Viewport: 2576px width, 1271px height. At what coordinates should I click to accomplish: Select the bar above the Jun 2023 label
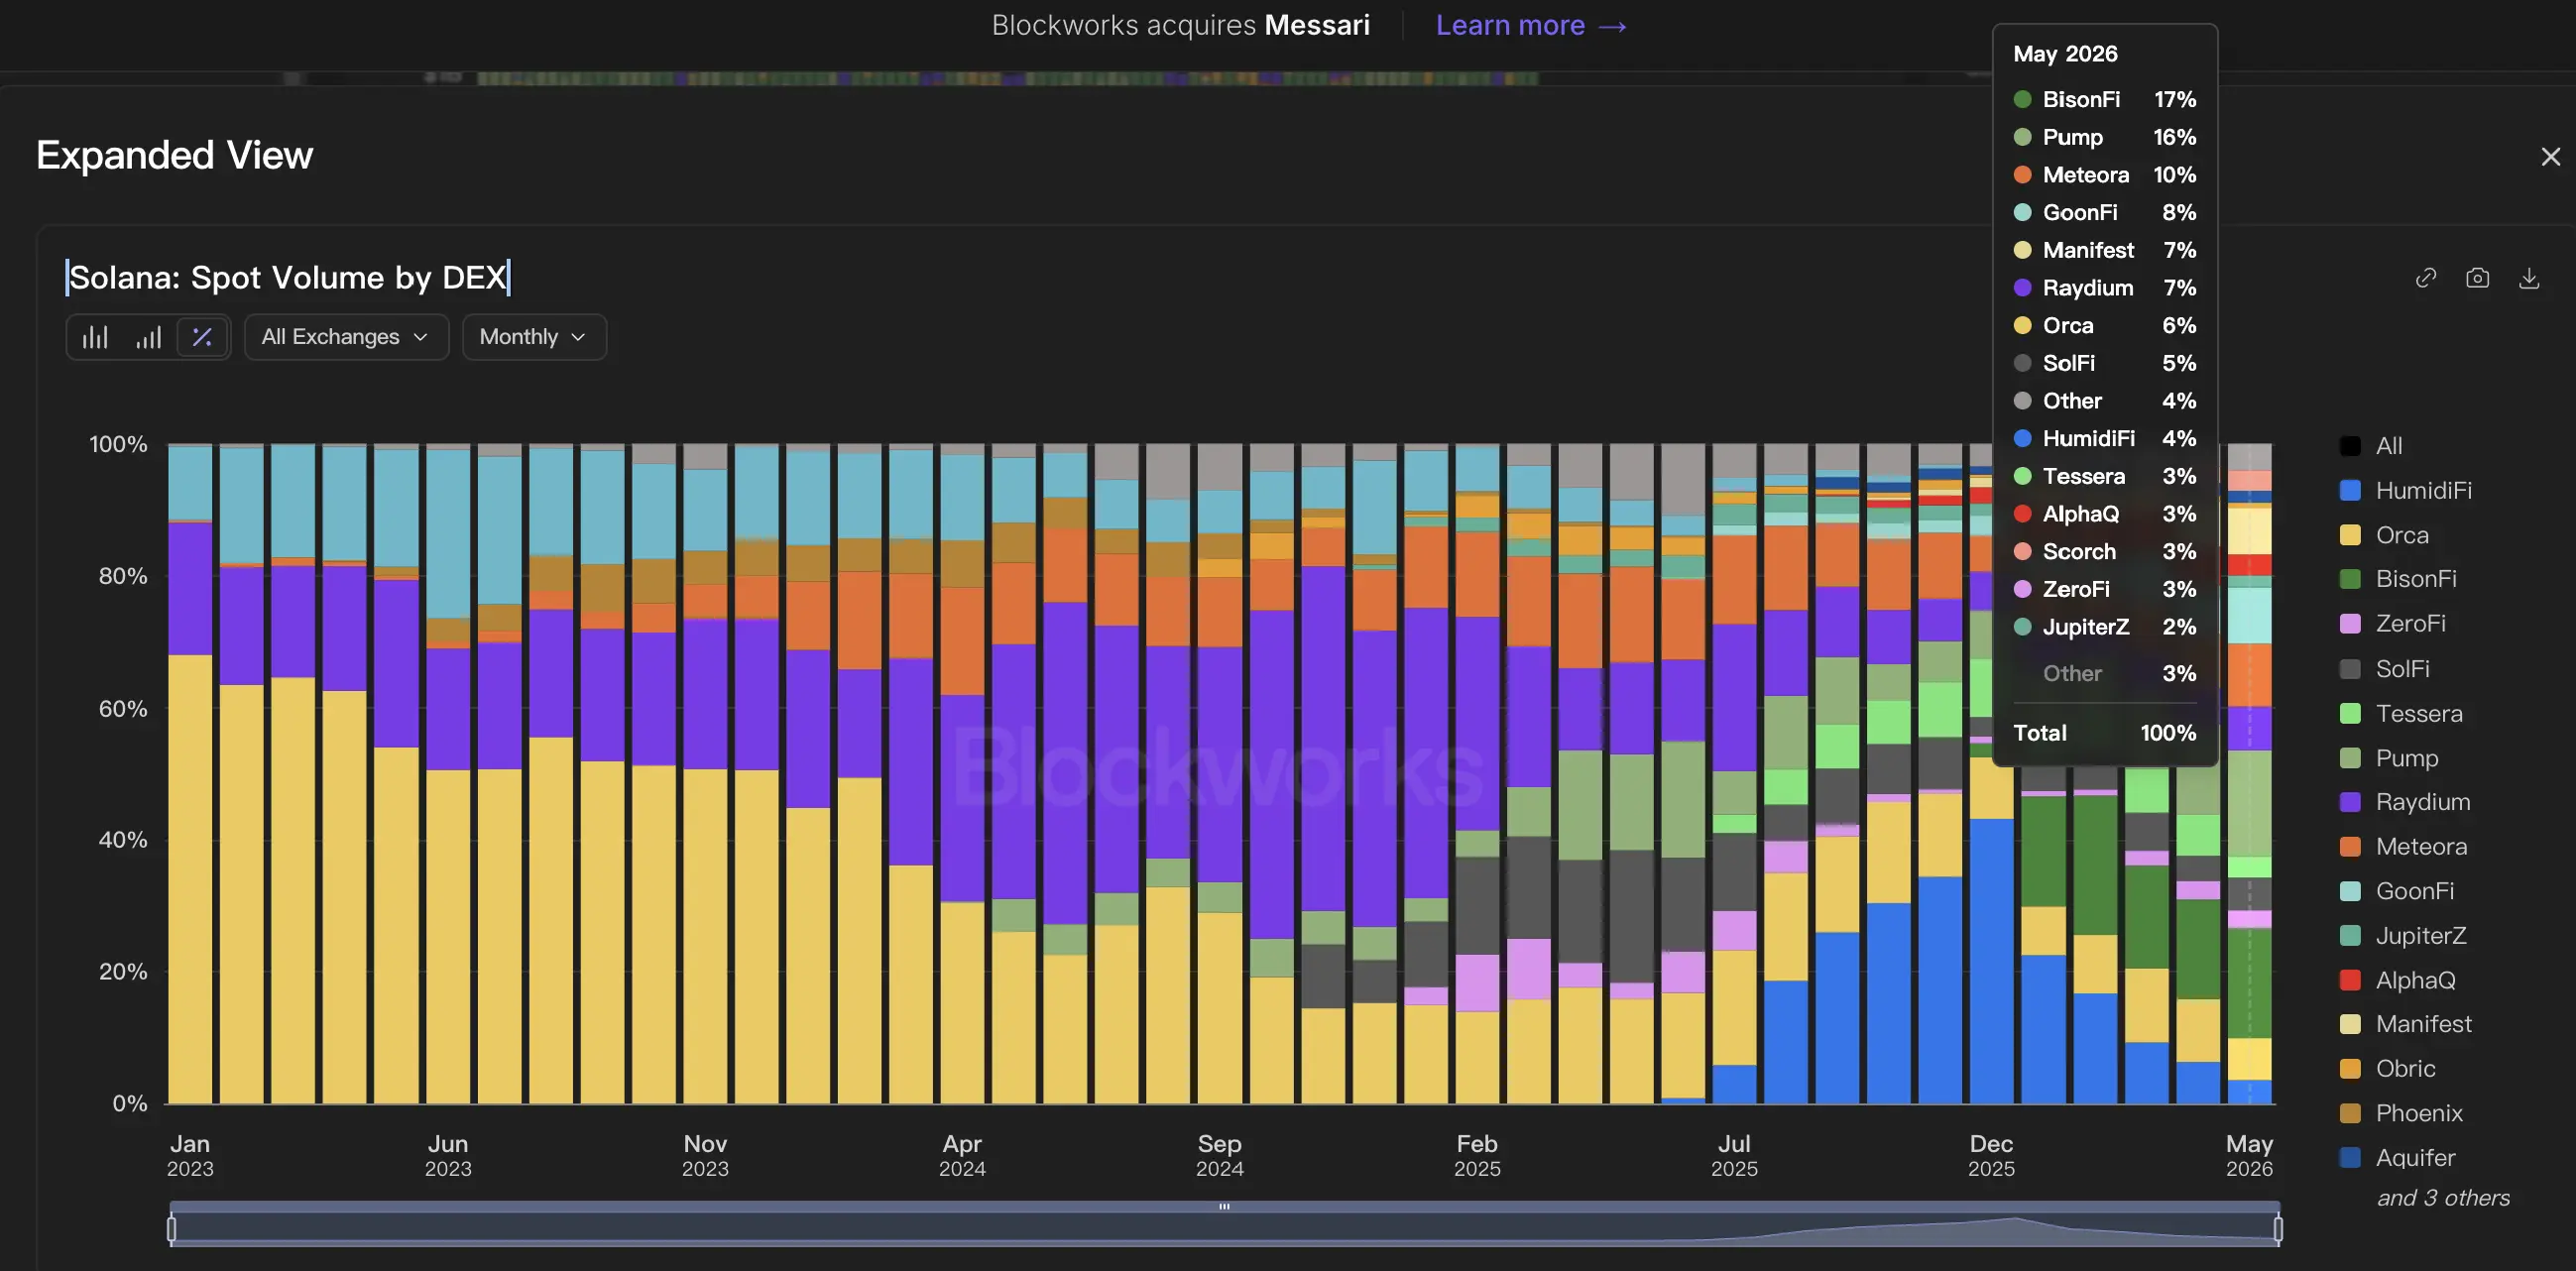point(448,774)
